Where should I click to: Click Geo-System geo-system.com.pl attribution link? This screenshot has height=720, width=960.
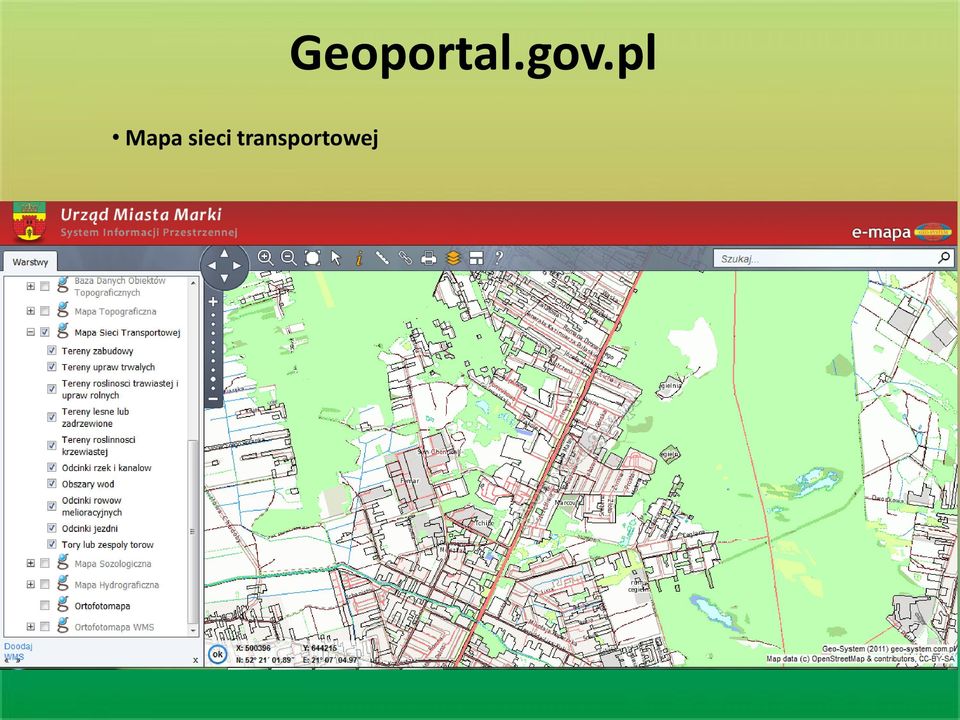[x=888, y=649]
